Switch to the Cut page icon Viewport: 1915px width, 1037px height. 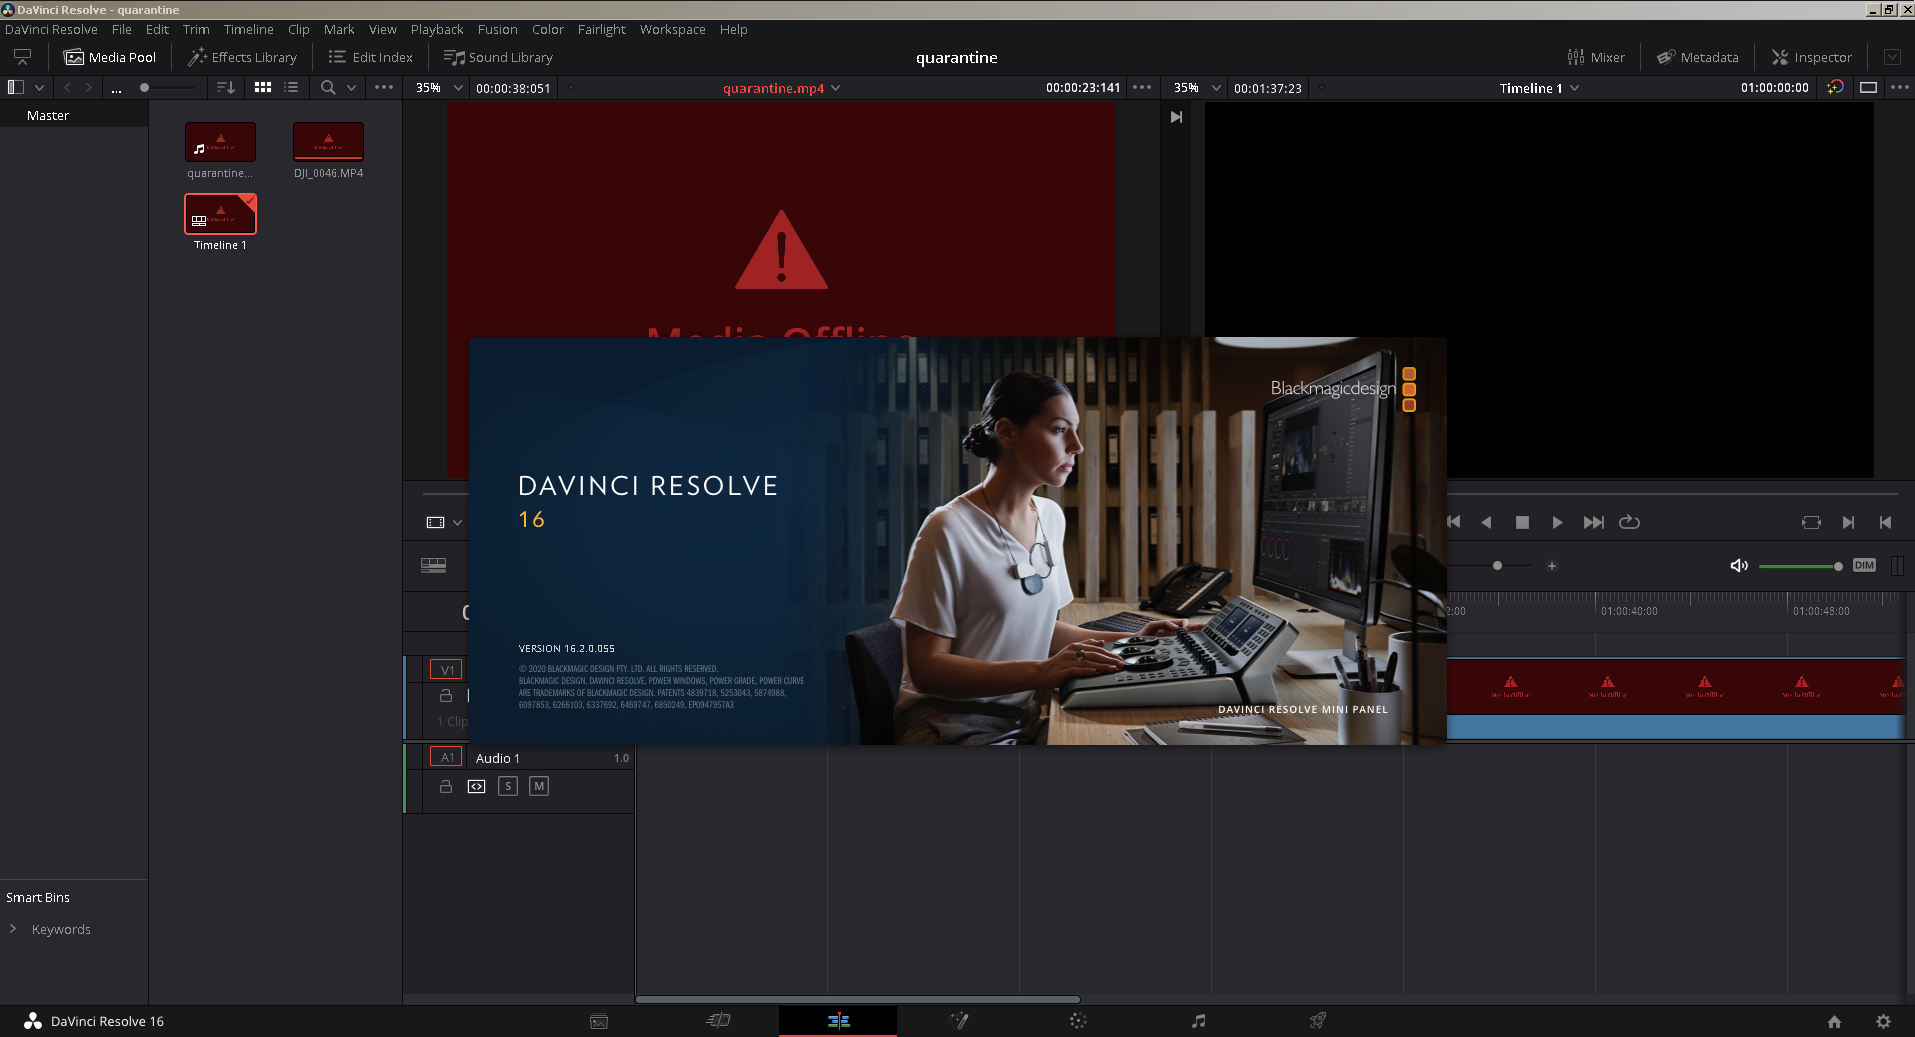click(718, 1021)
